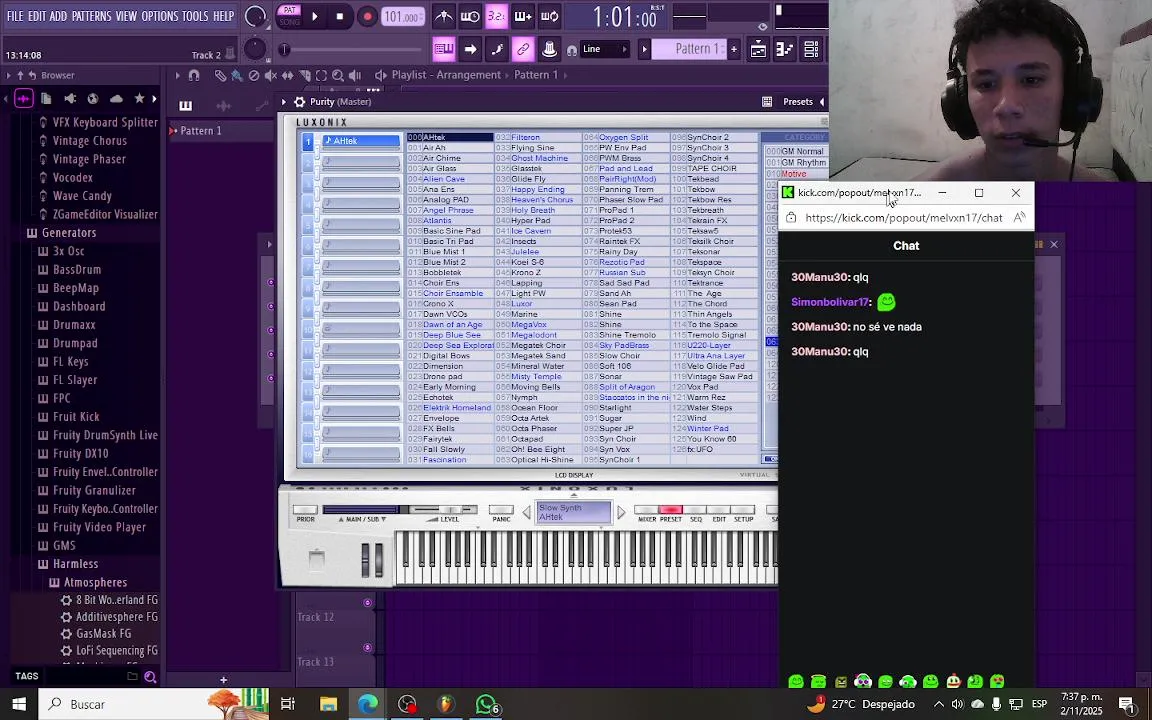
Task: Click the Browser audio waveform tab icon
Action: 24,98
